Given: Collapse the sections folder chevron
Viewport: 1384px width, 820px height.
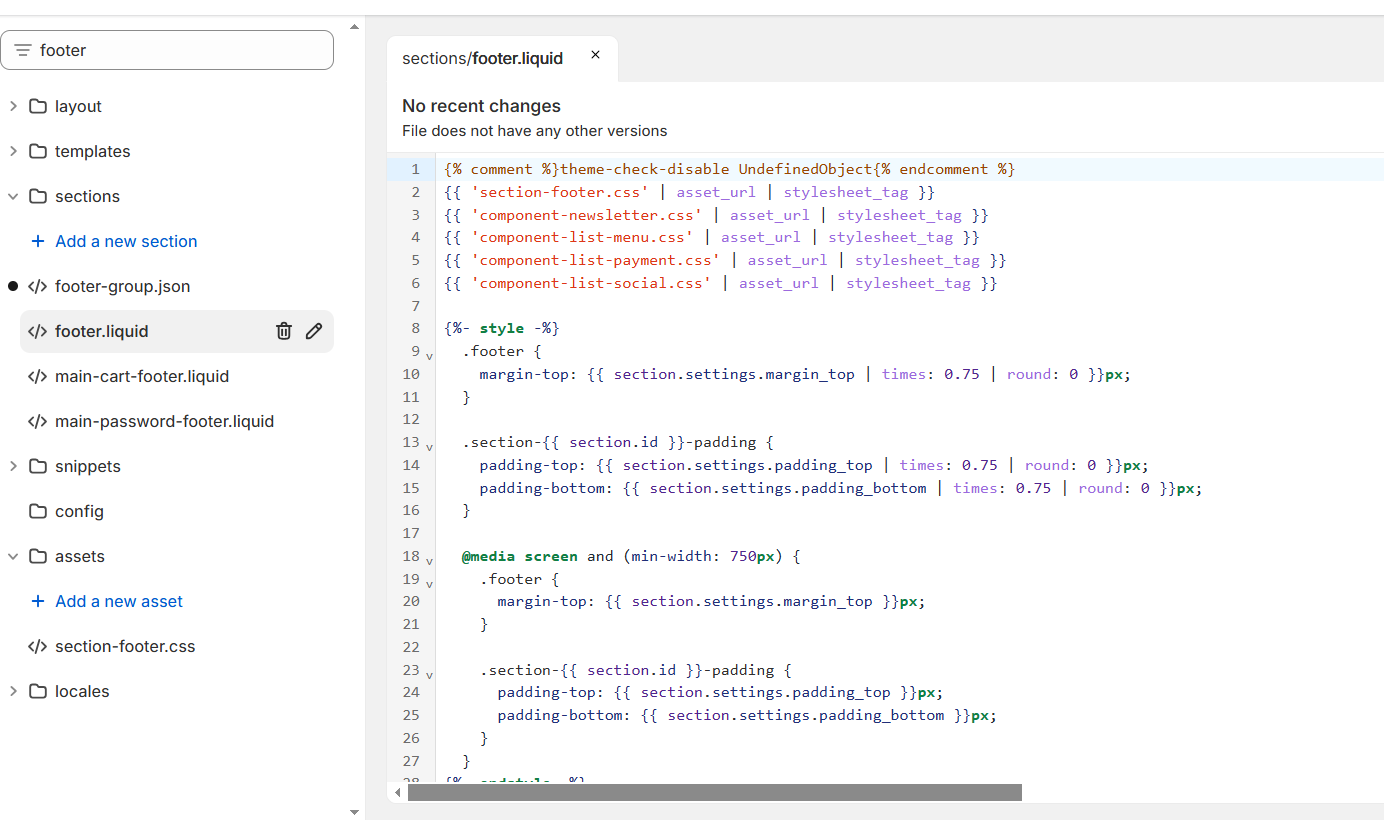Looking at the screenshot, I should click(13, 196).
